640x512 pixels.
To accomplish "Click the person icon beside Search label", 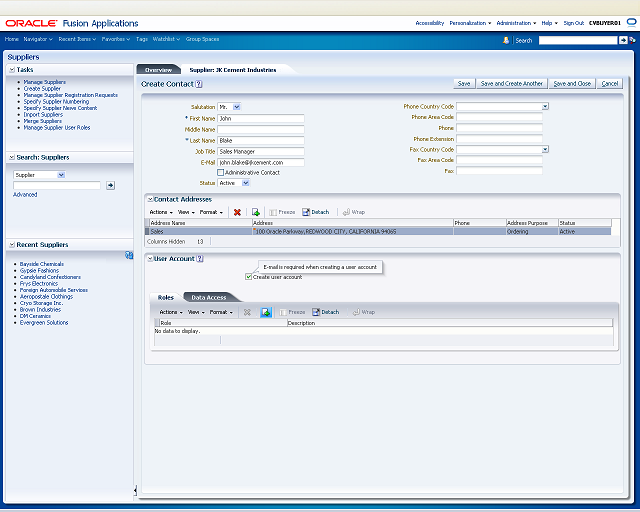I will (506, 40).
